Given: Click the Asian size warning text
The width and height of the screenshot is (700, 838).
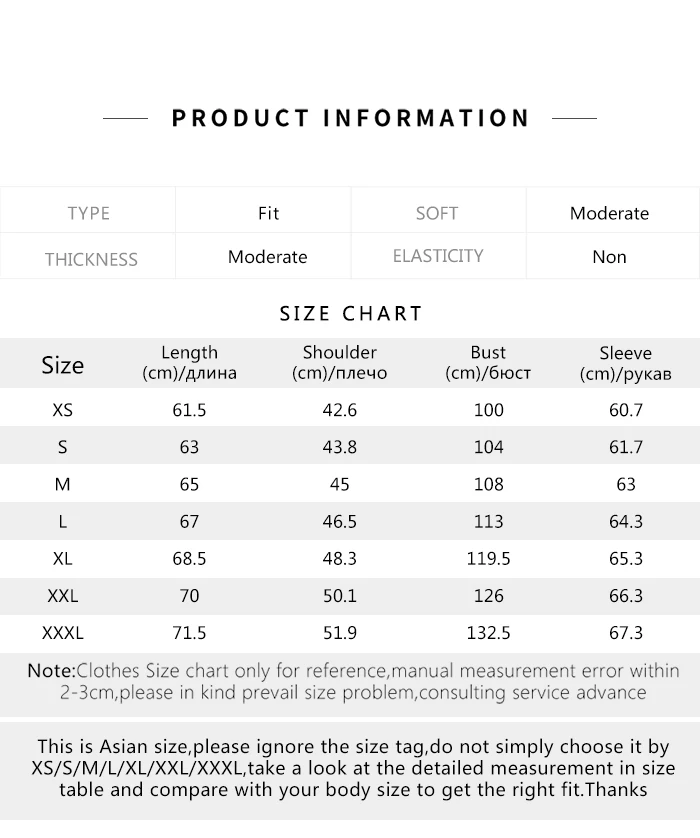Looking at the screenshot, I should point(353,768).
